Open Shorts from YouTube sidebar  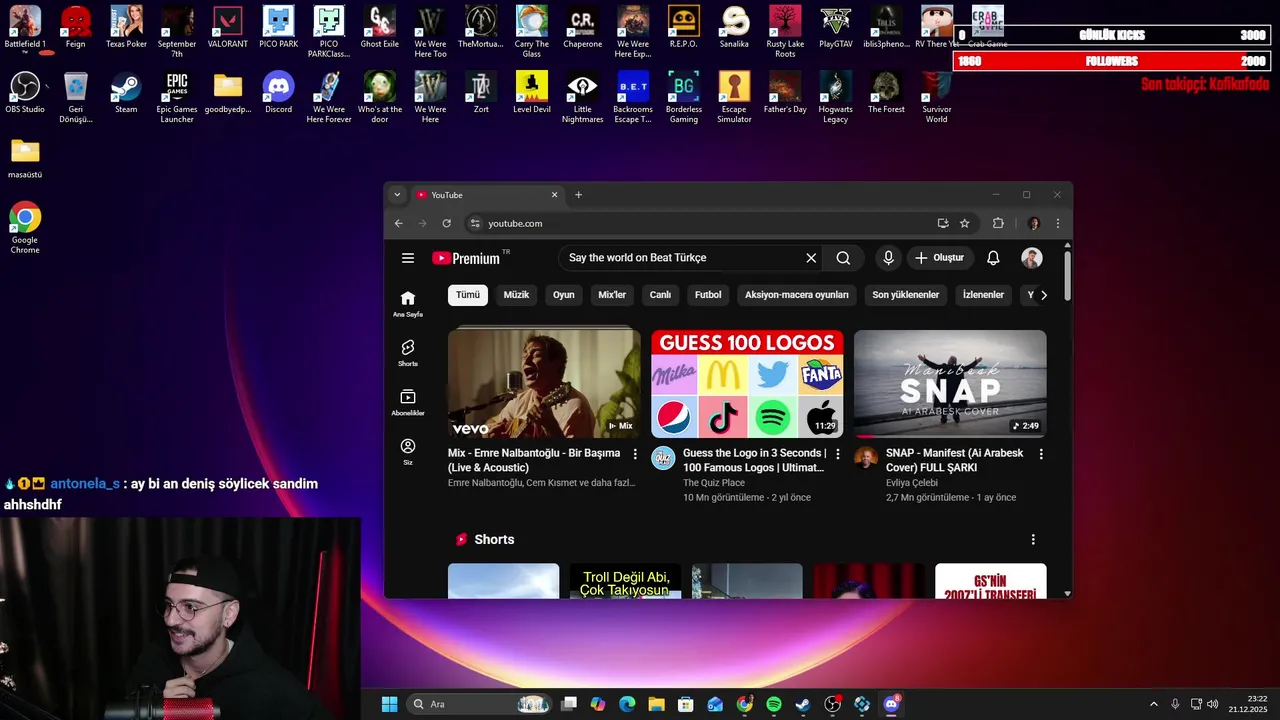408,353
